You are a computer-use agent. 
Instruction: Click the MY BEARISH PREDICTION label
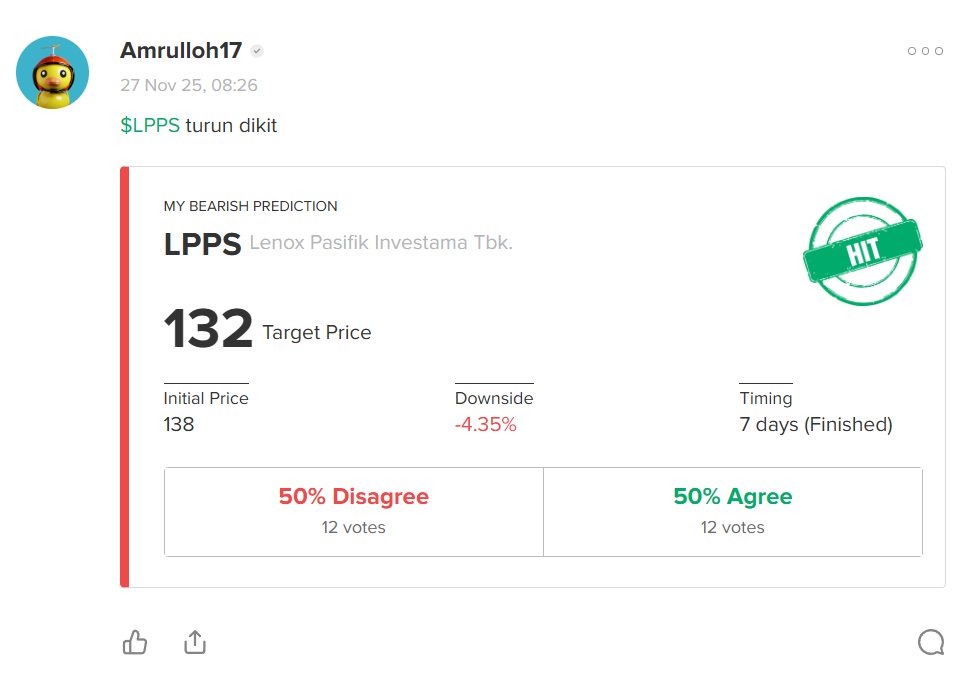[x=251, y=206]
